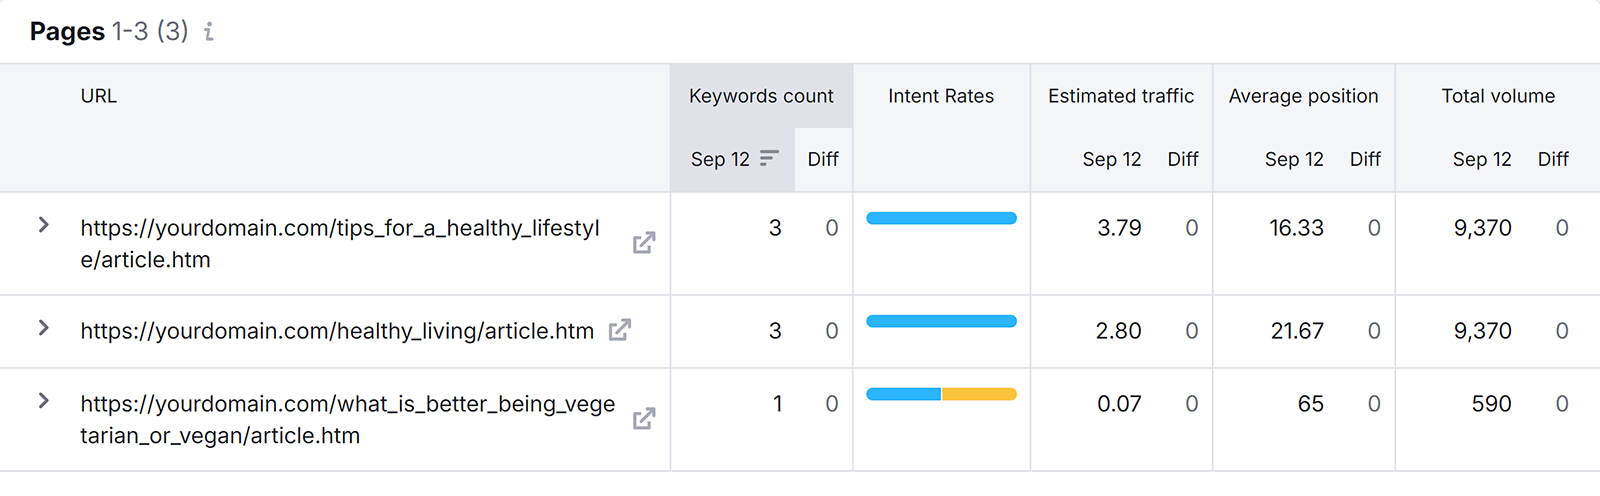Open external link icon for tips_for_a_healthy_lifestyle URL
Viewport: 1600px width, 496px height.
coord(644,243)
